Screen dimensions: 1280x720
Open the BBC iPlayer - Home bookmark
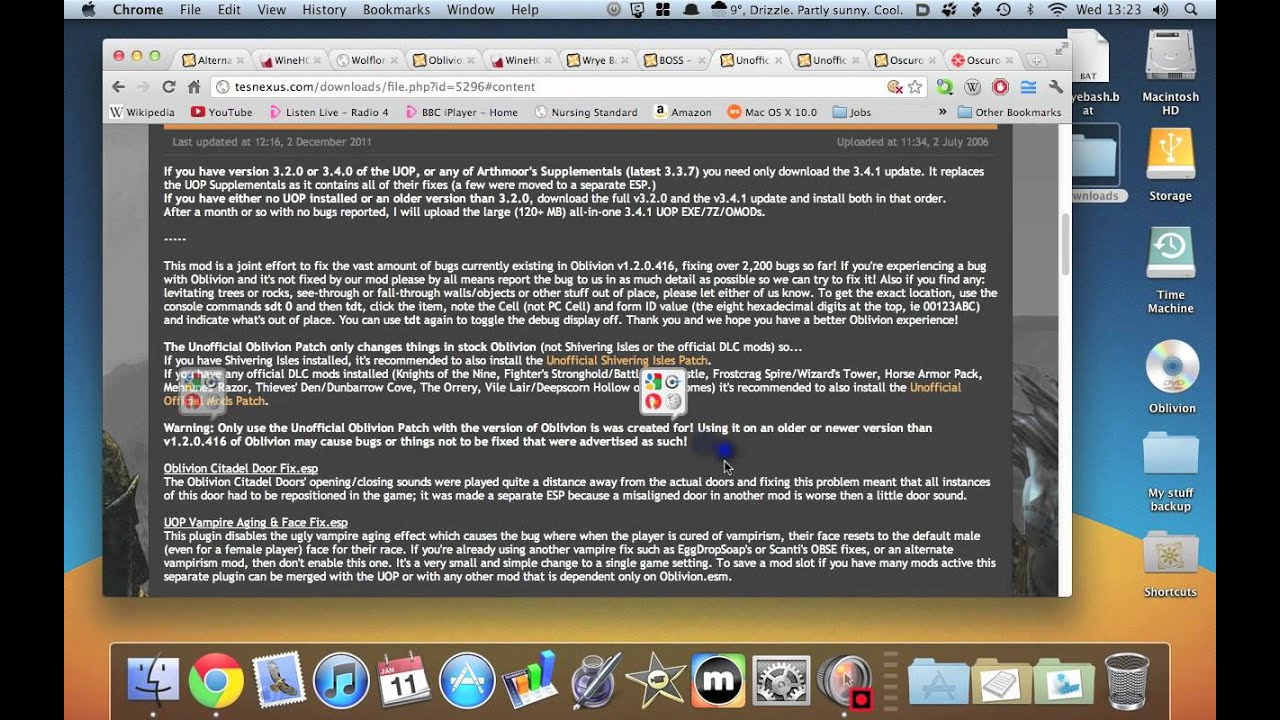[461, 112]
